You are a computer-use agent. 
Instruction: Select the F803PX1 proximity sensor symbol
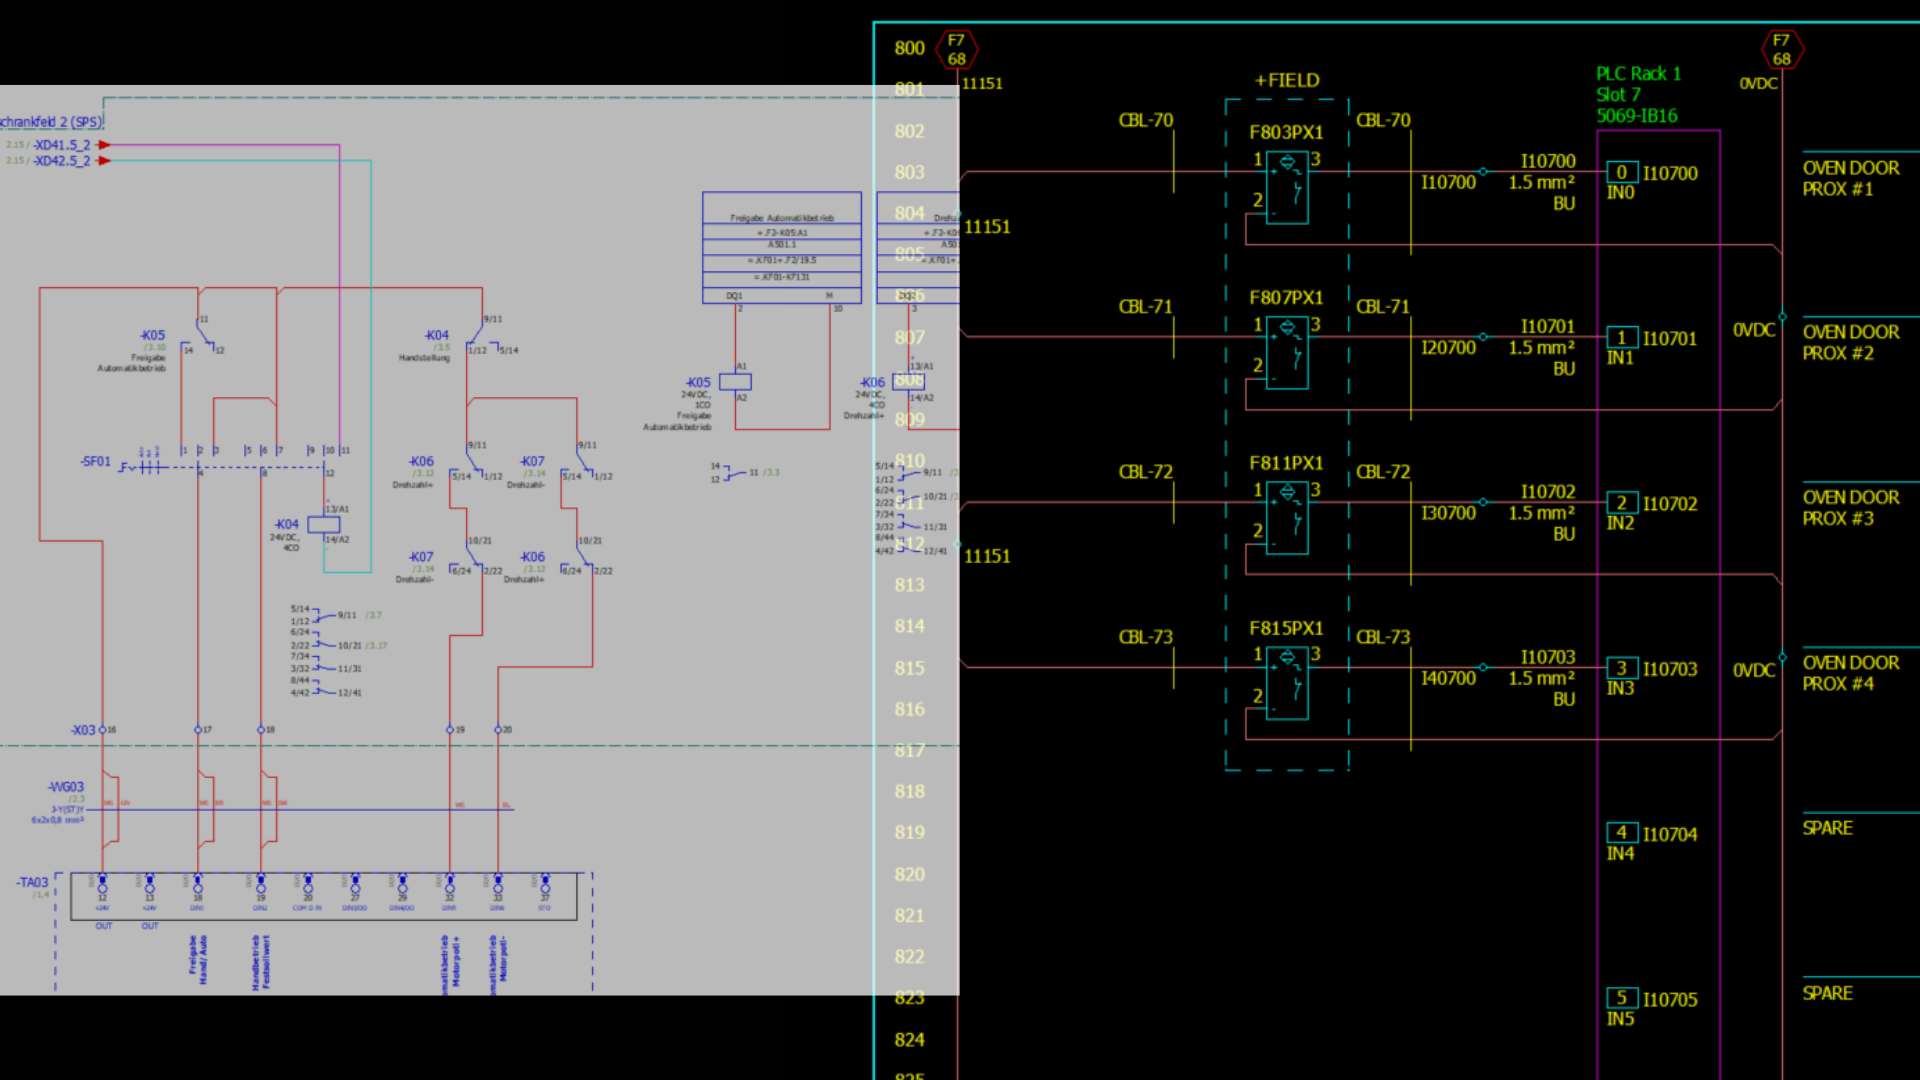point(1288,185)
